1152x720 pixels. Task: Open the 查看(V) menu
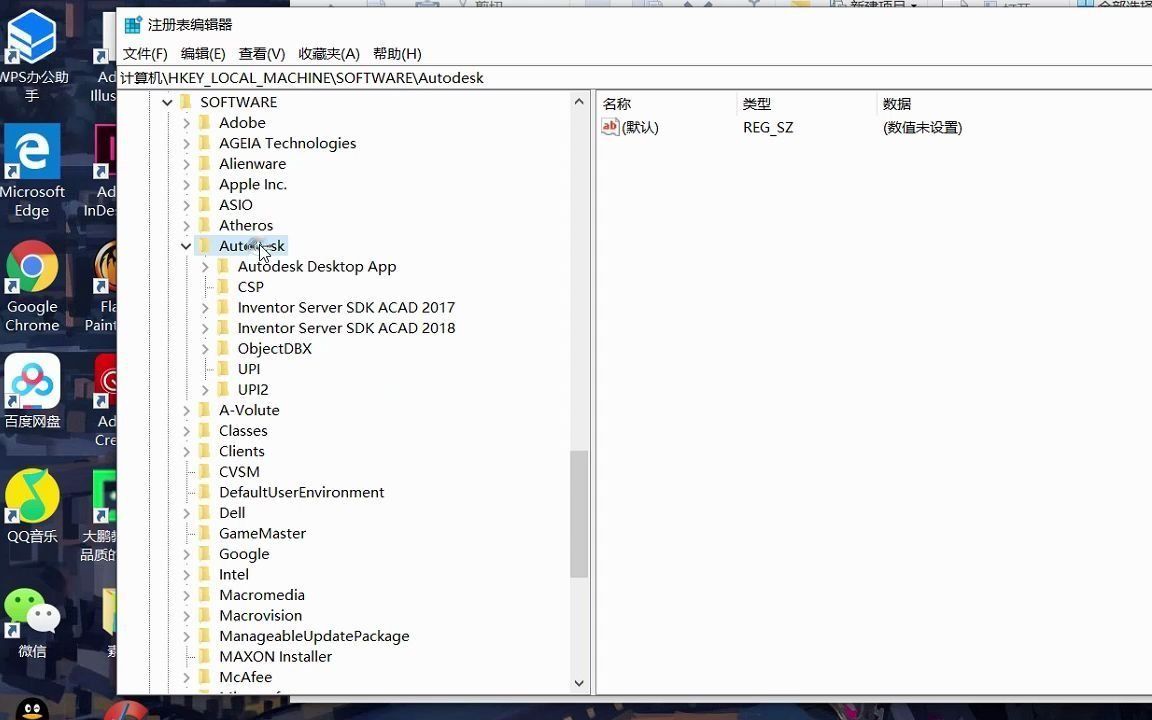tap(262, 54)
